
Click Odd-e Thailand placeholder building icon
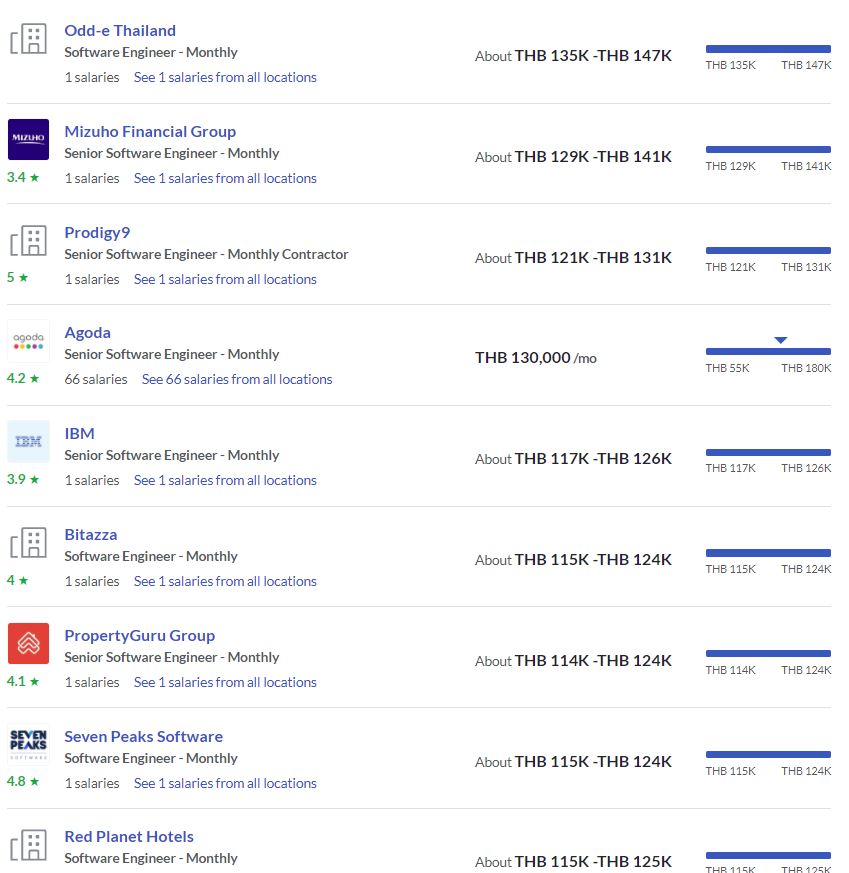click(x=28, y=38)
